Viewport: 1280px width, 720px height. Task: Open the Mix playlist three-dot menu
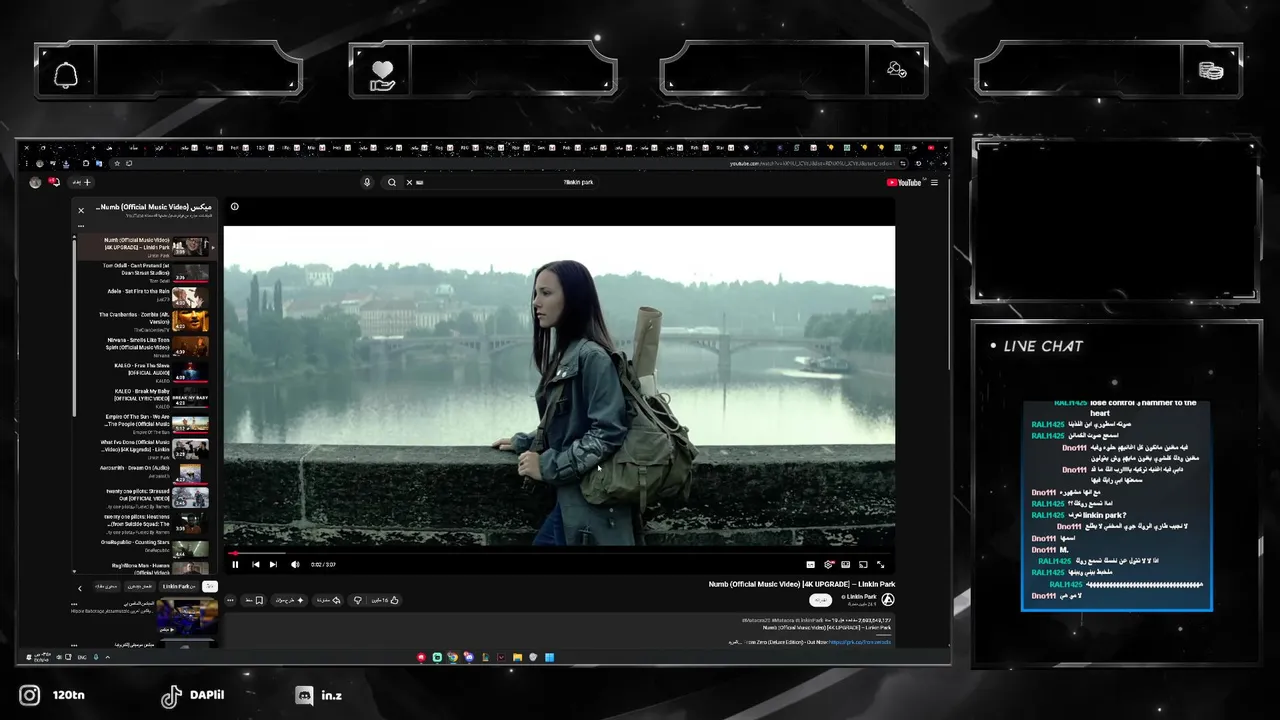[81, 226]
